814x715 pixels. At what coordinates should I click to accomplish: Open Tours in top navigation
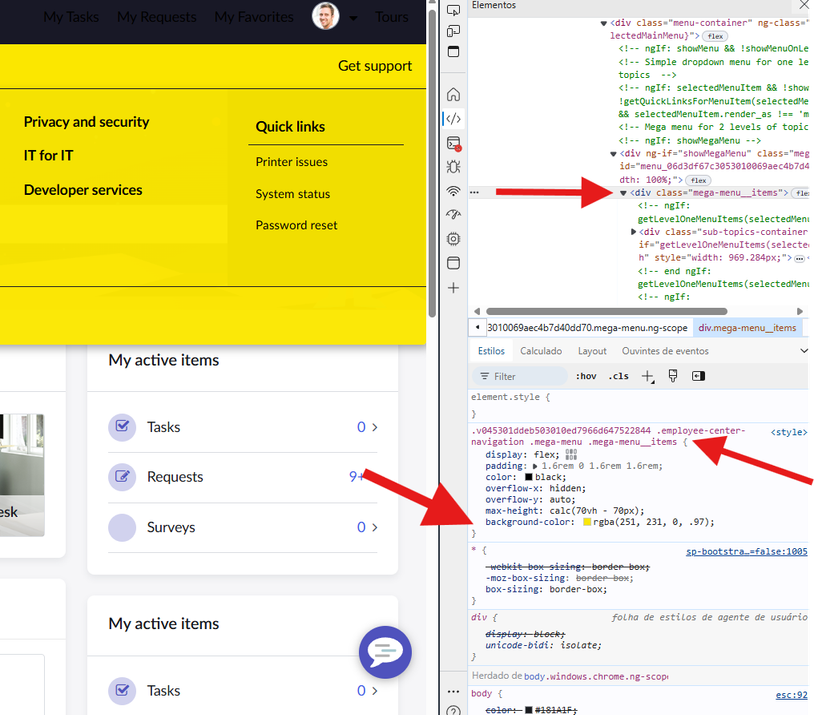click(392, 17)
